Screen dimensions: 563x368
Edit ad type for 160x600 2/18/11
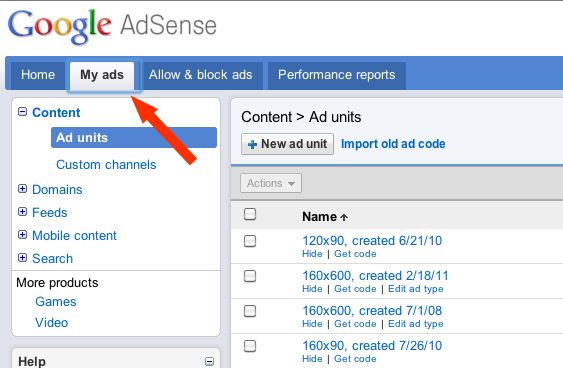click(416, 289)
